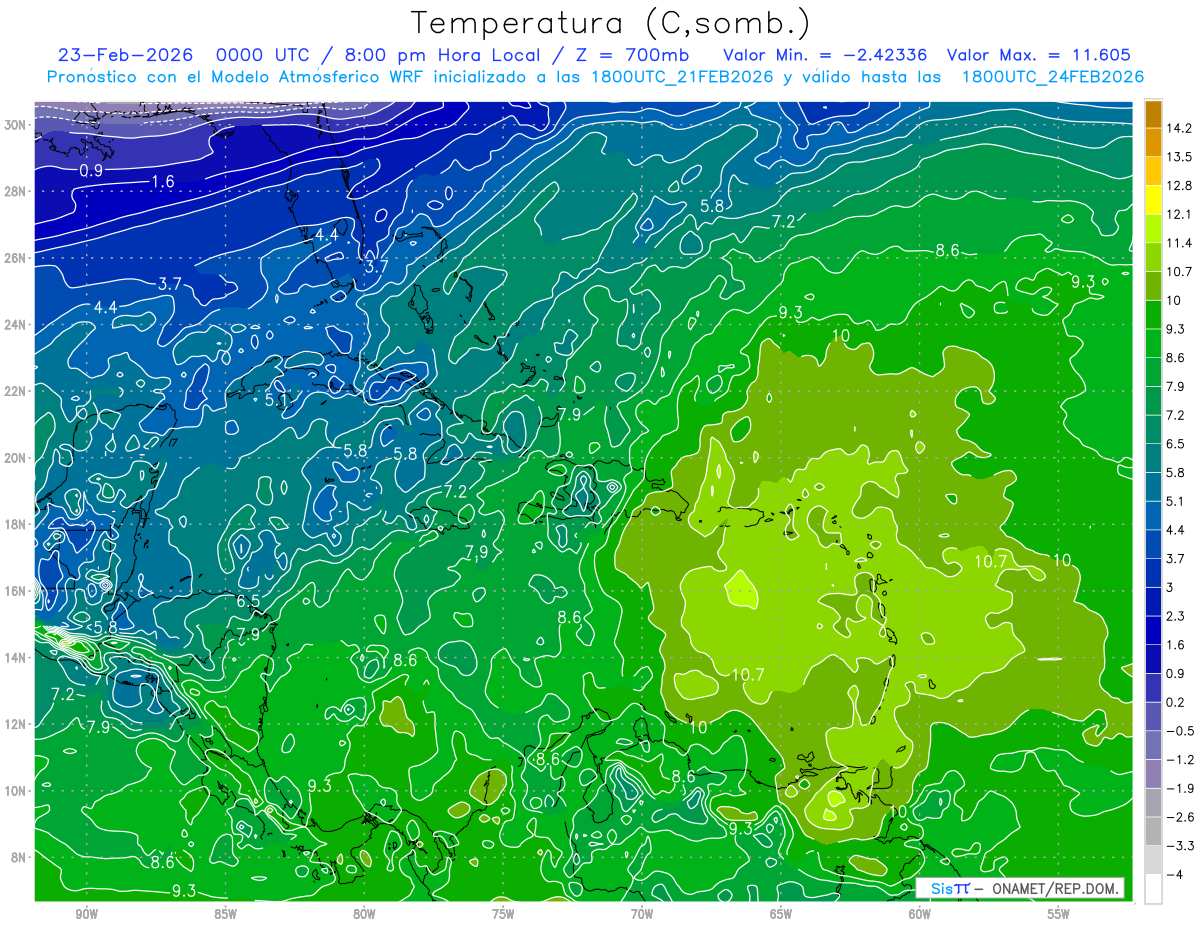Click the 22N latitude axis label

point(16,391)
